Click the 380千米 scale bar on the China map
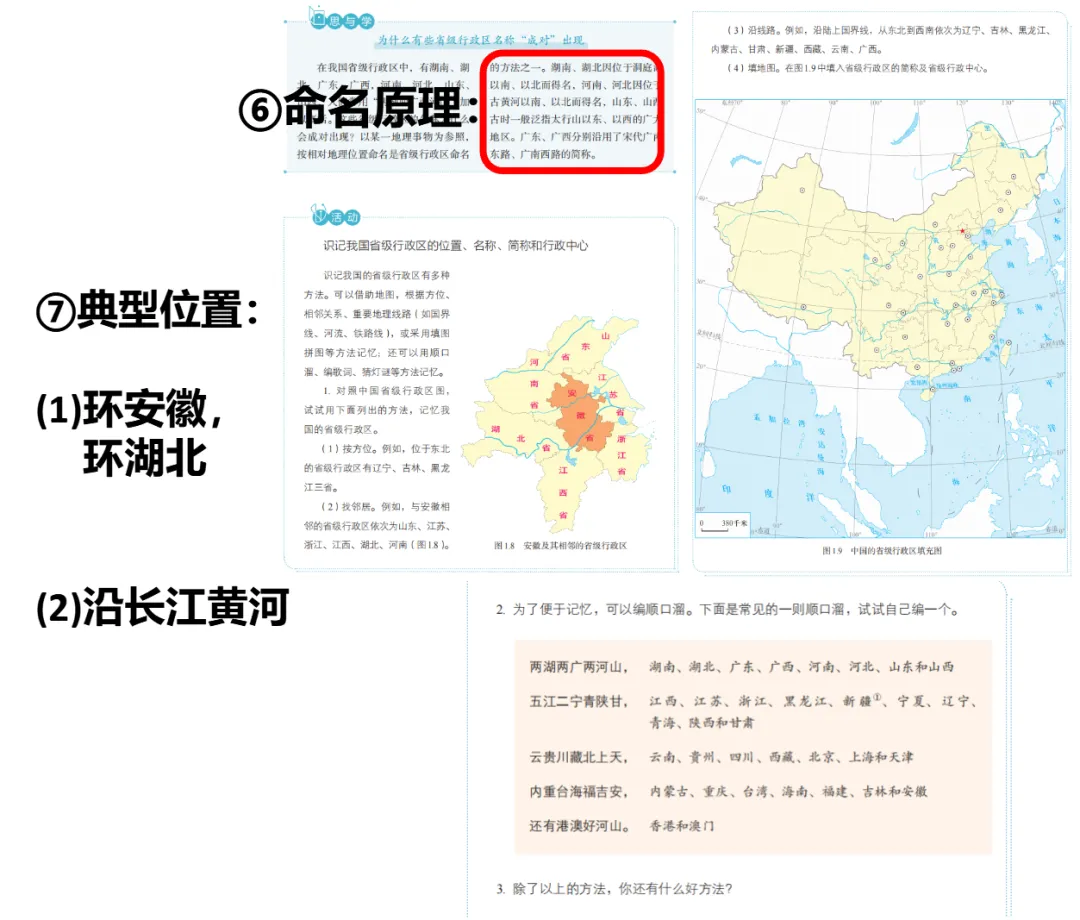 722,525
